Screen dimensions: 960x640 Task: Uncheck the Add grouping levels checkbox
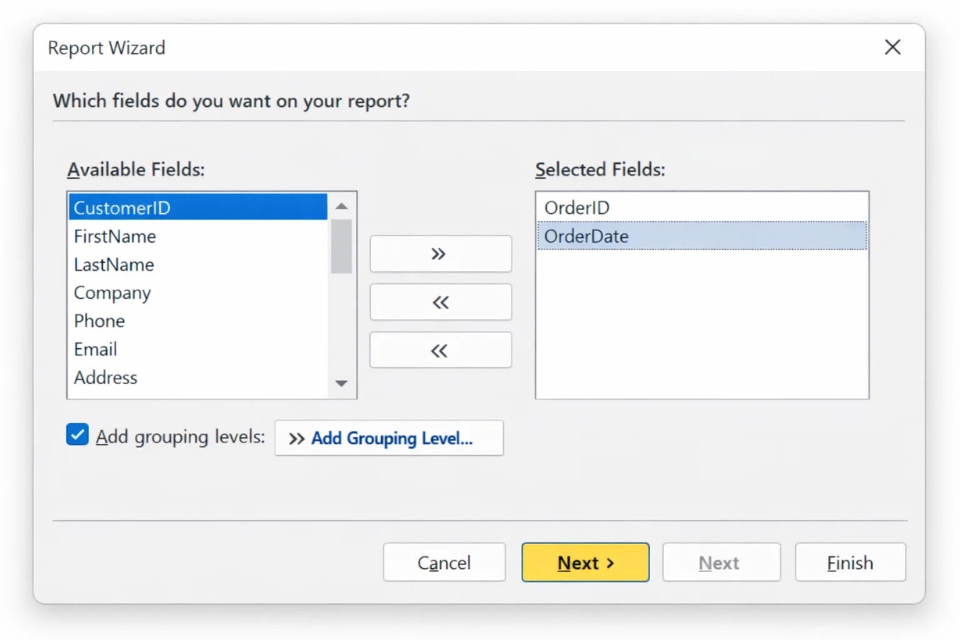tap(78, 435)
